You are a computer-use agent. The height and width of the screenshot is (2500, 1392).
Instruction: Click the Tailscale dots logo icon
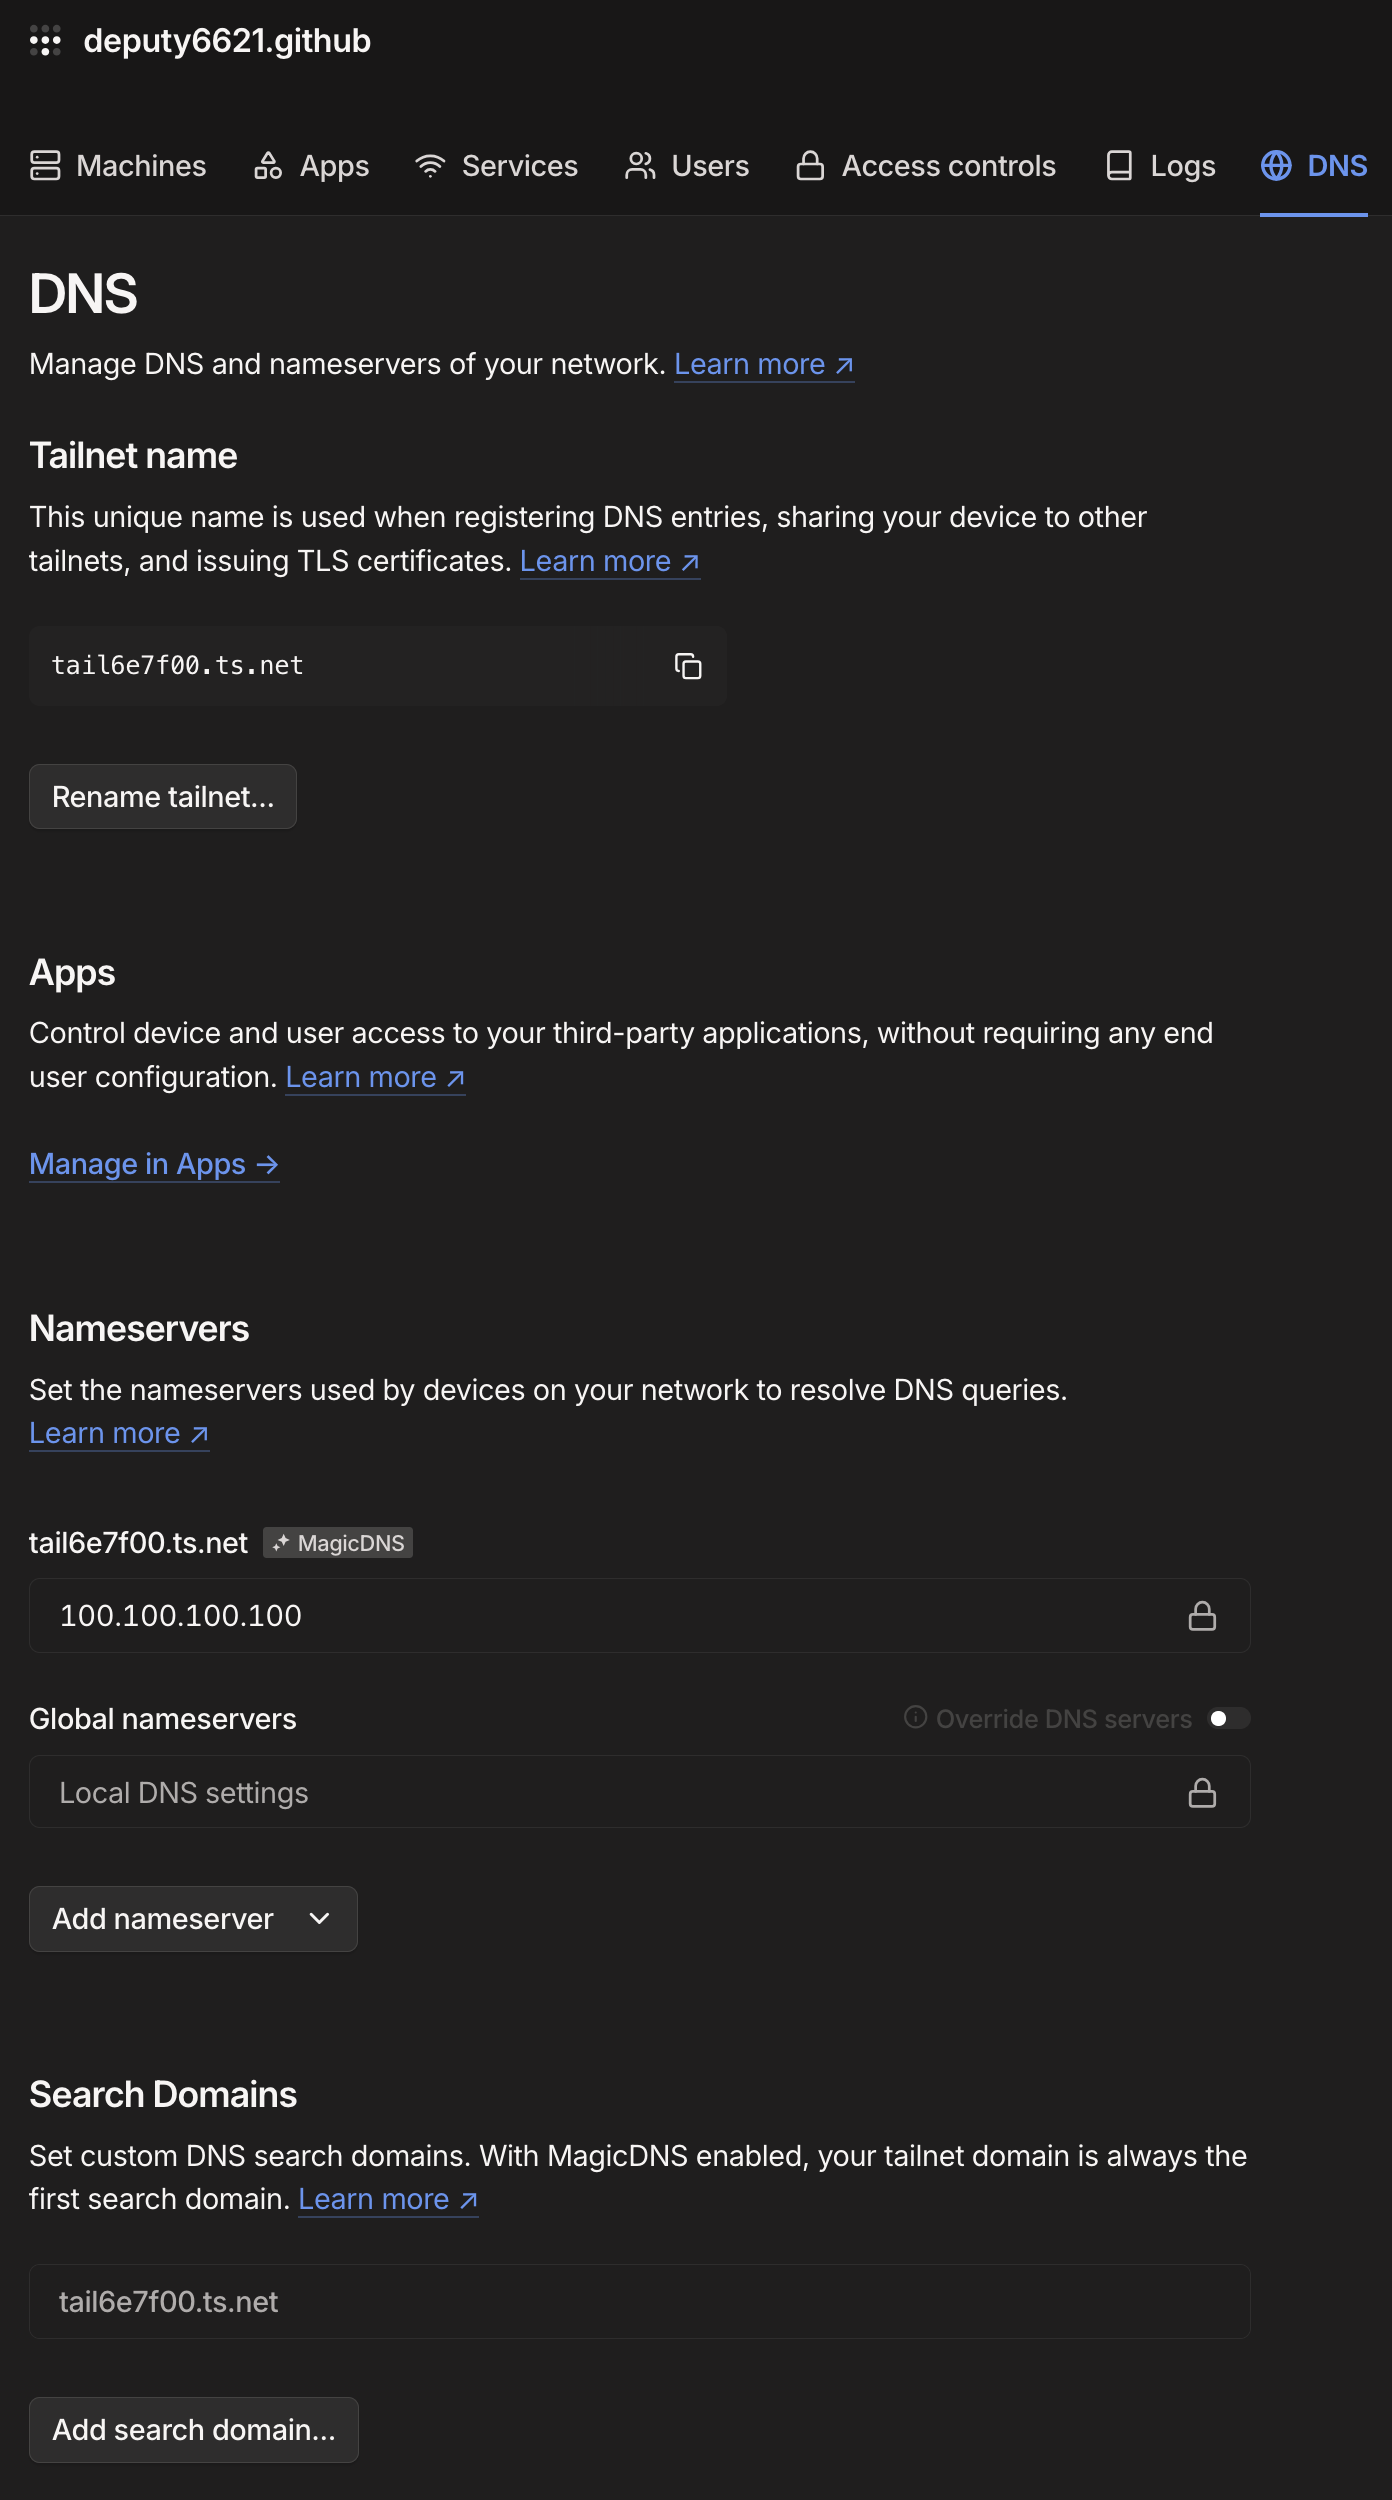point(45,41)
